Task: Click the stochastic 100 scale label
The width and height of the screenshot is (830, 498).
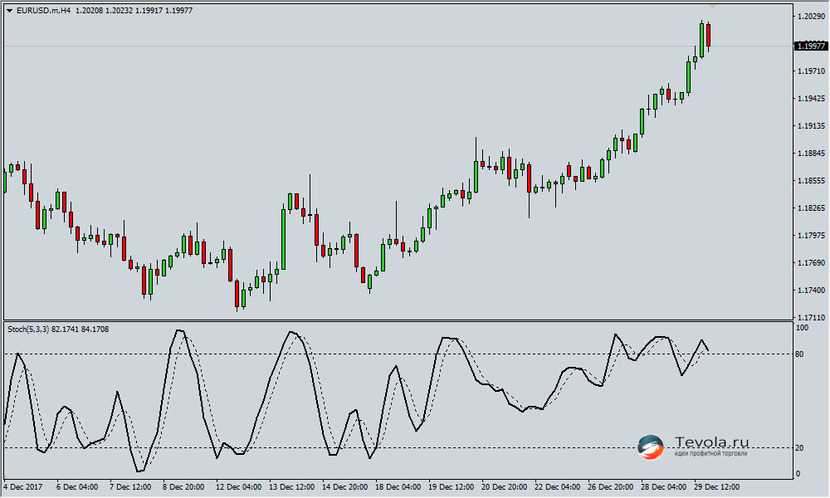Action: (803, 328)
